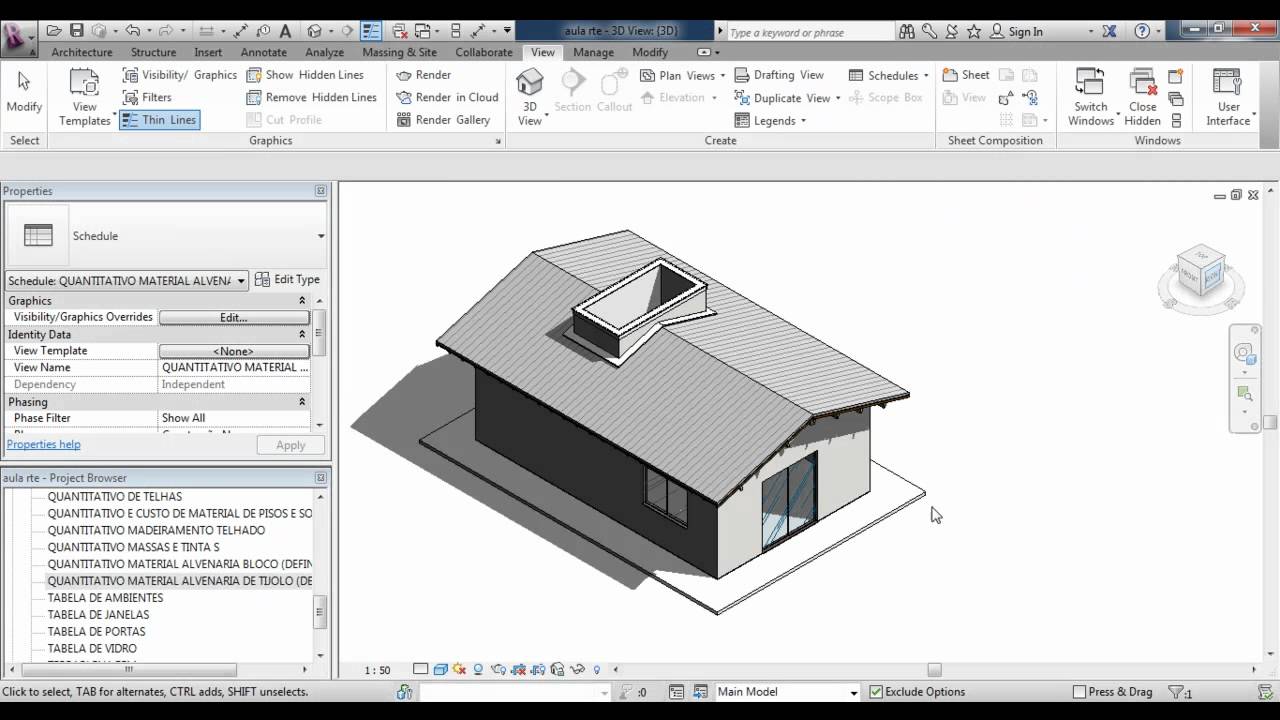The image size is (1280, 720).
Task: Open the Insert ribbon tab
Action: point(208,52)
